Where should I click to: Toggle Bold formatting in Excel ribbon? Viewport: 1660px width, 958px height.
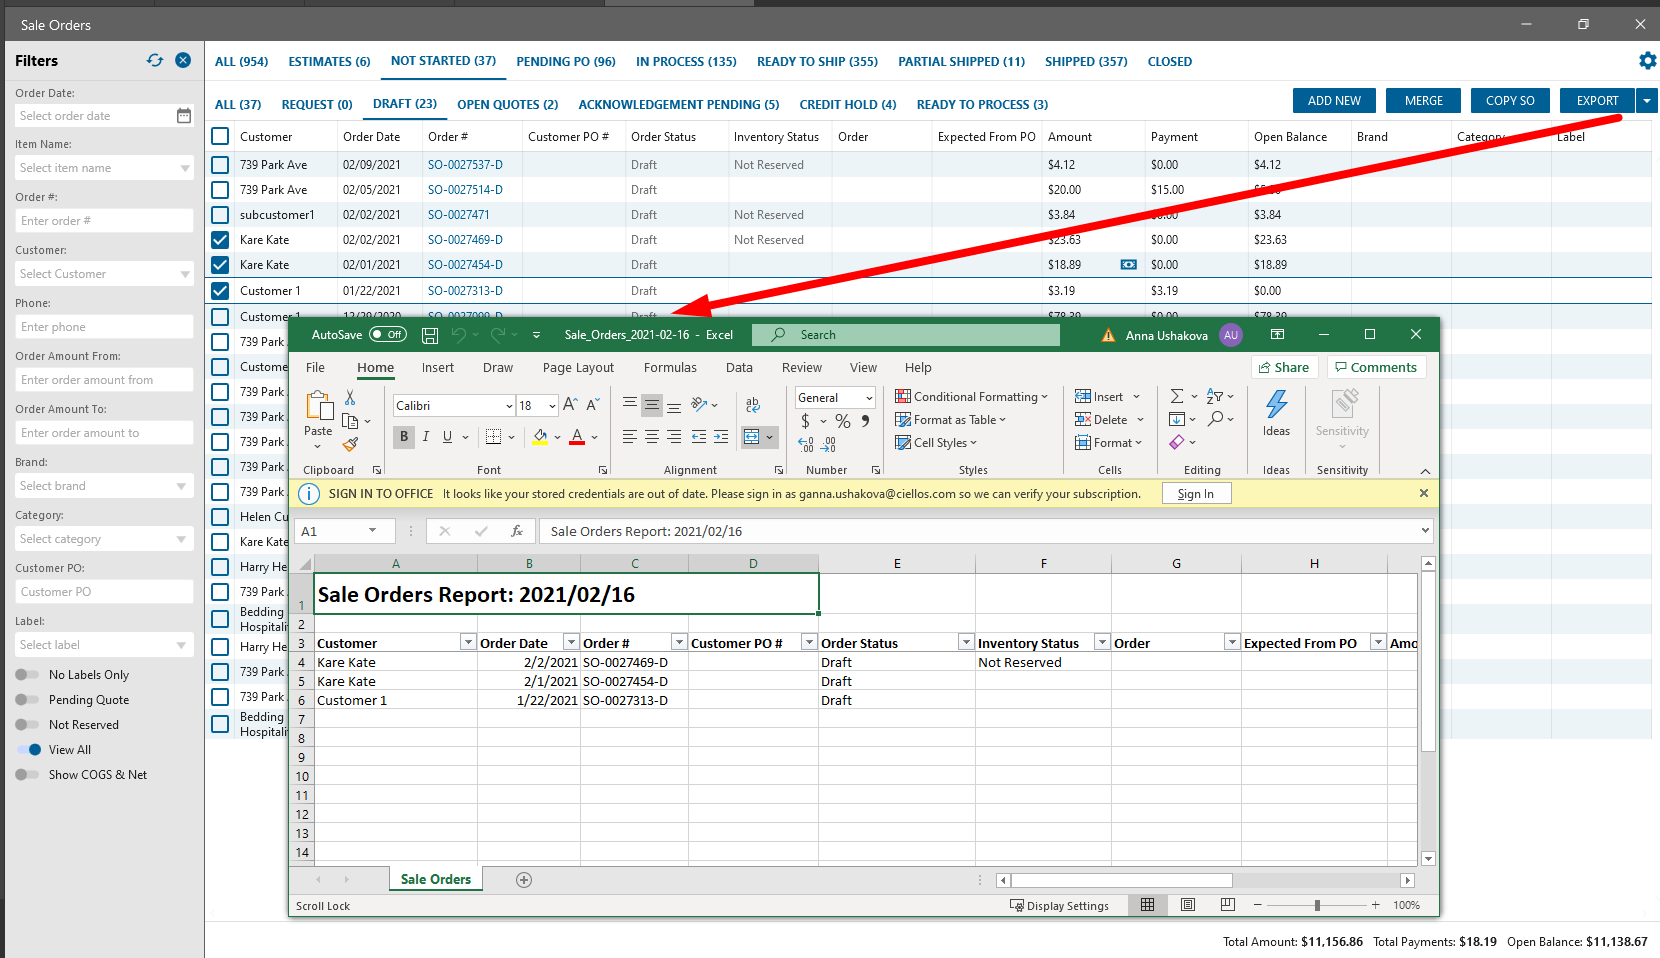pos(404,436)
